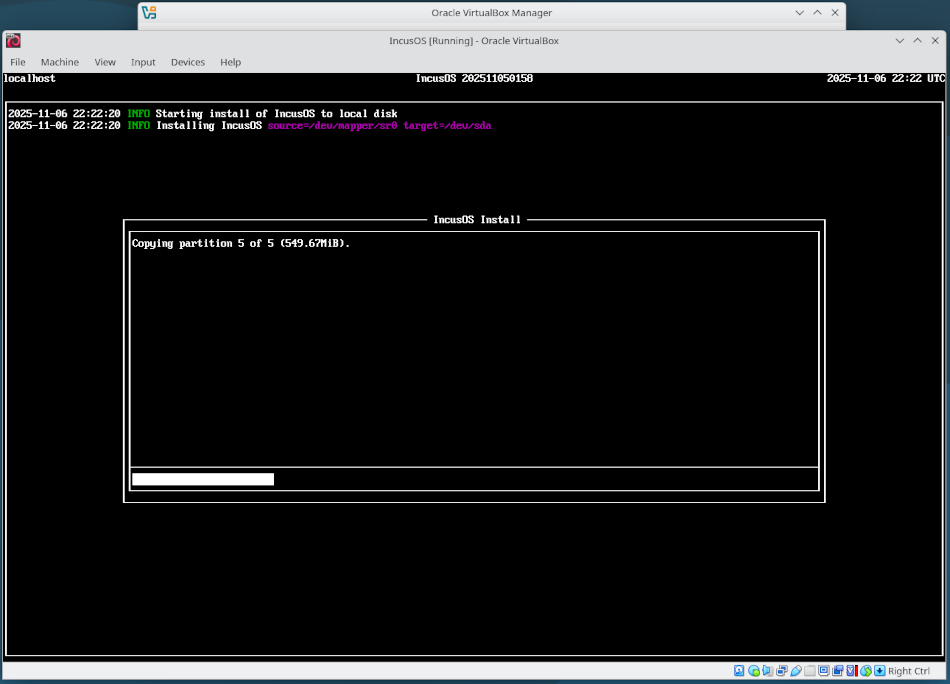Click the optical drives status icon
950x684 pixels.
pos(753,671)
